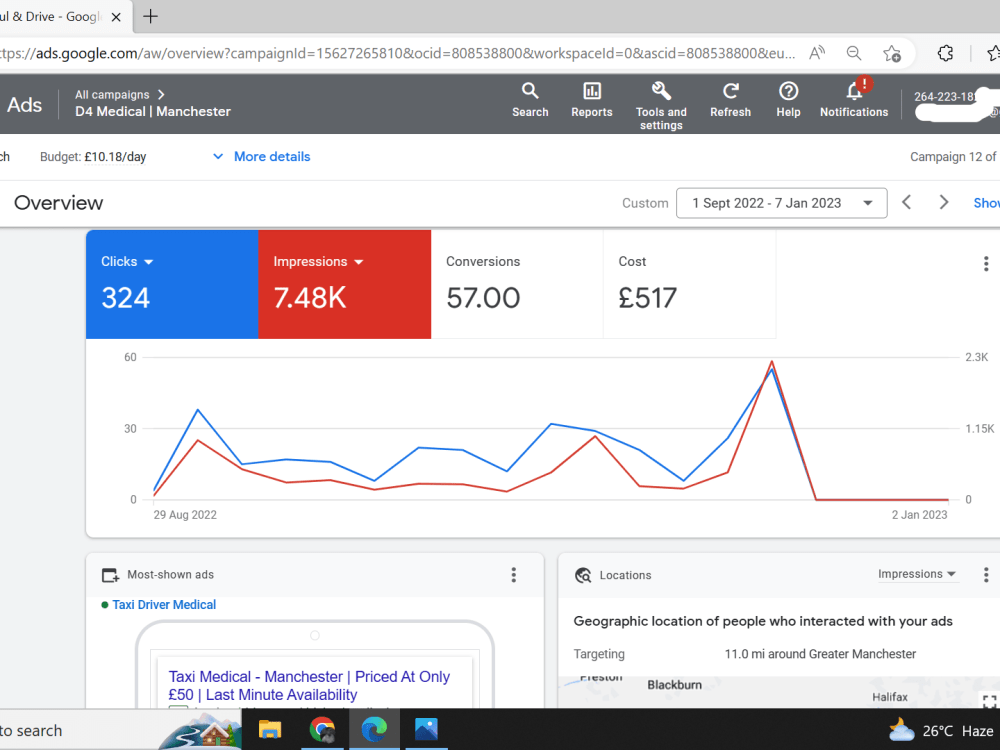1000x750 pixels.
Task: Click the zoom out magnifier in address bar
Action: (x=854, y=53)
